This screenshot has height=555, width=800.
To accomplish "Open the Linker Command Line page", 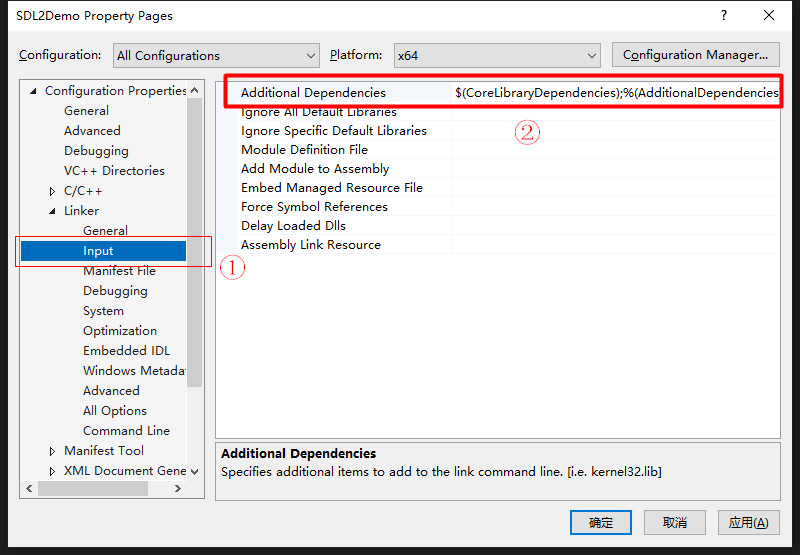I will 126,431.
